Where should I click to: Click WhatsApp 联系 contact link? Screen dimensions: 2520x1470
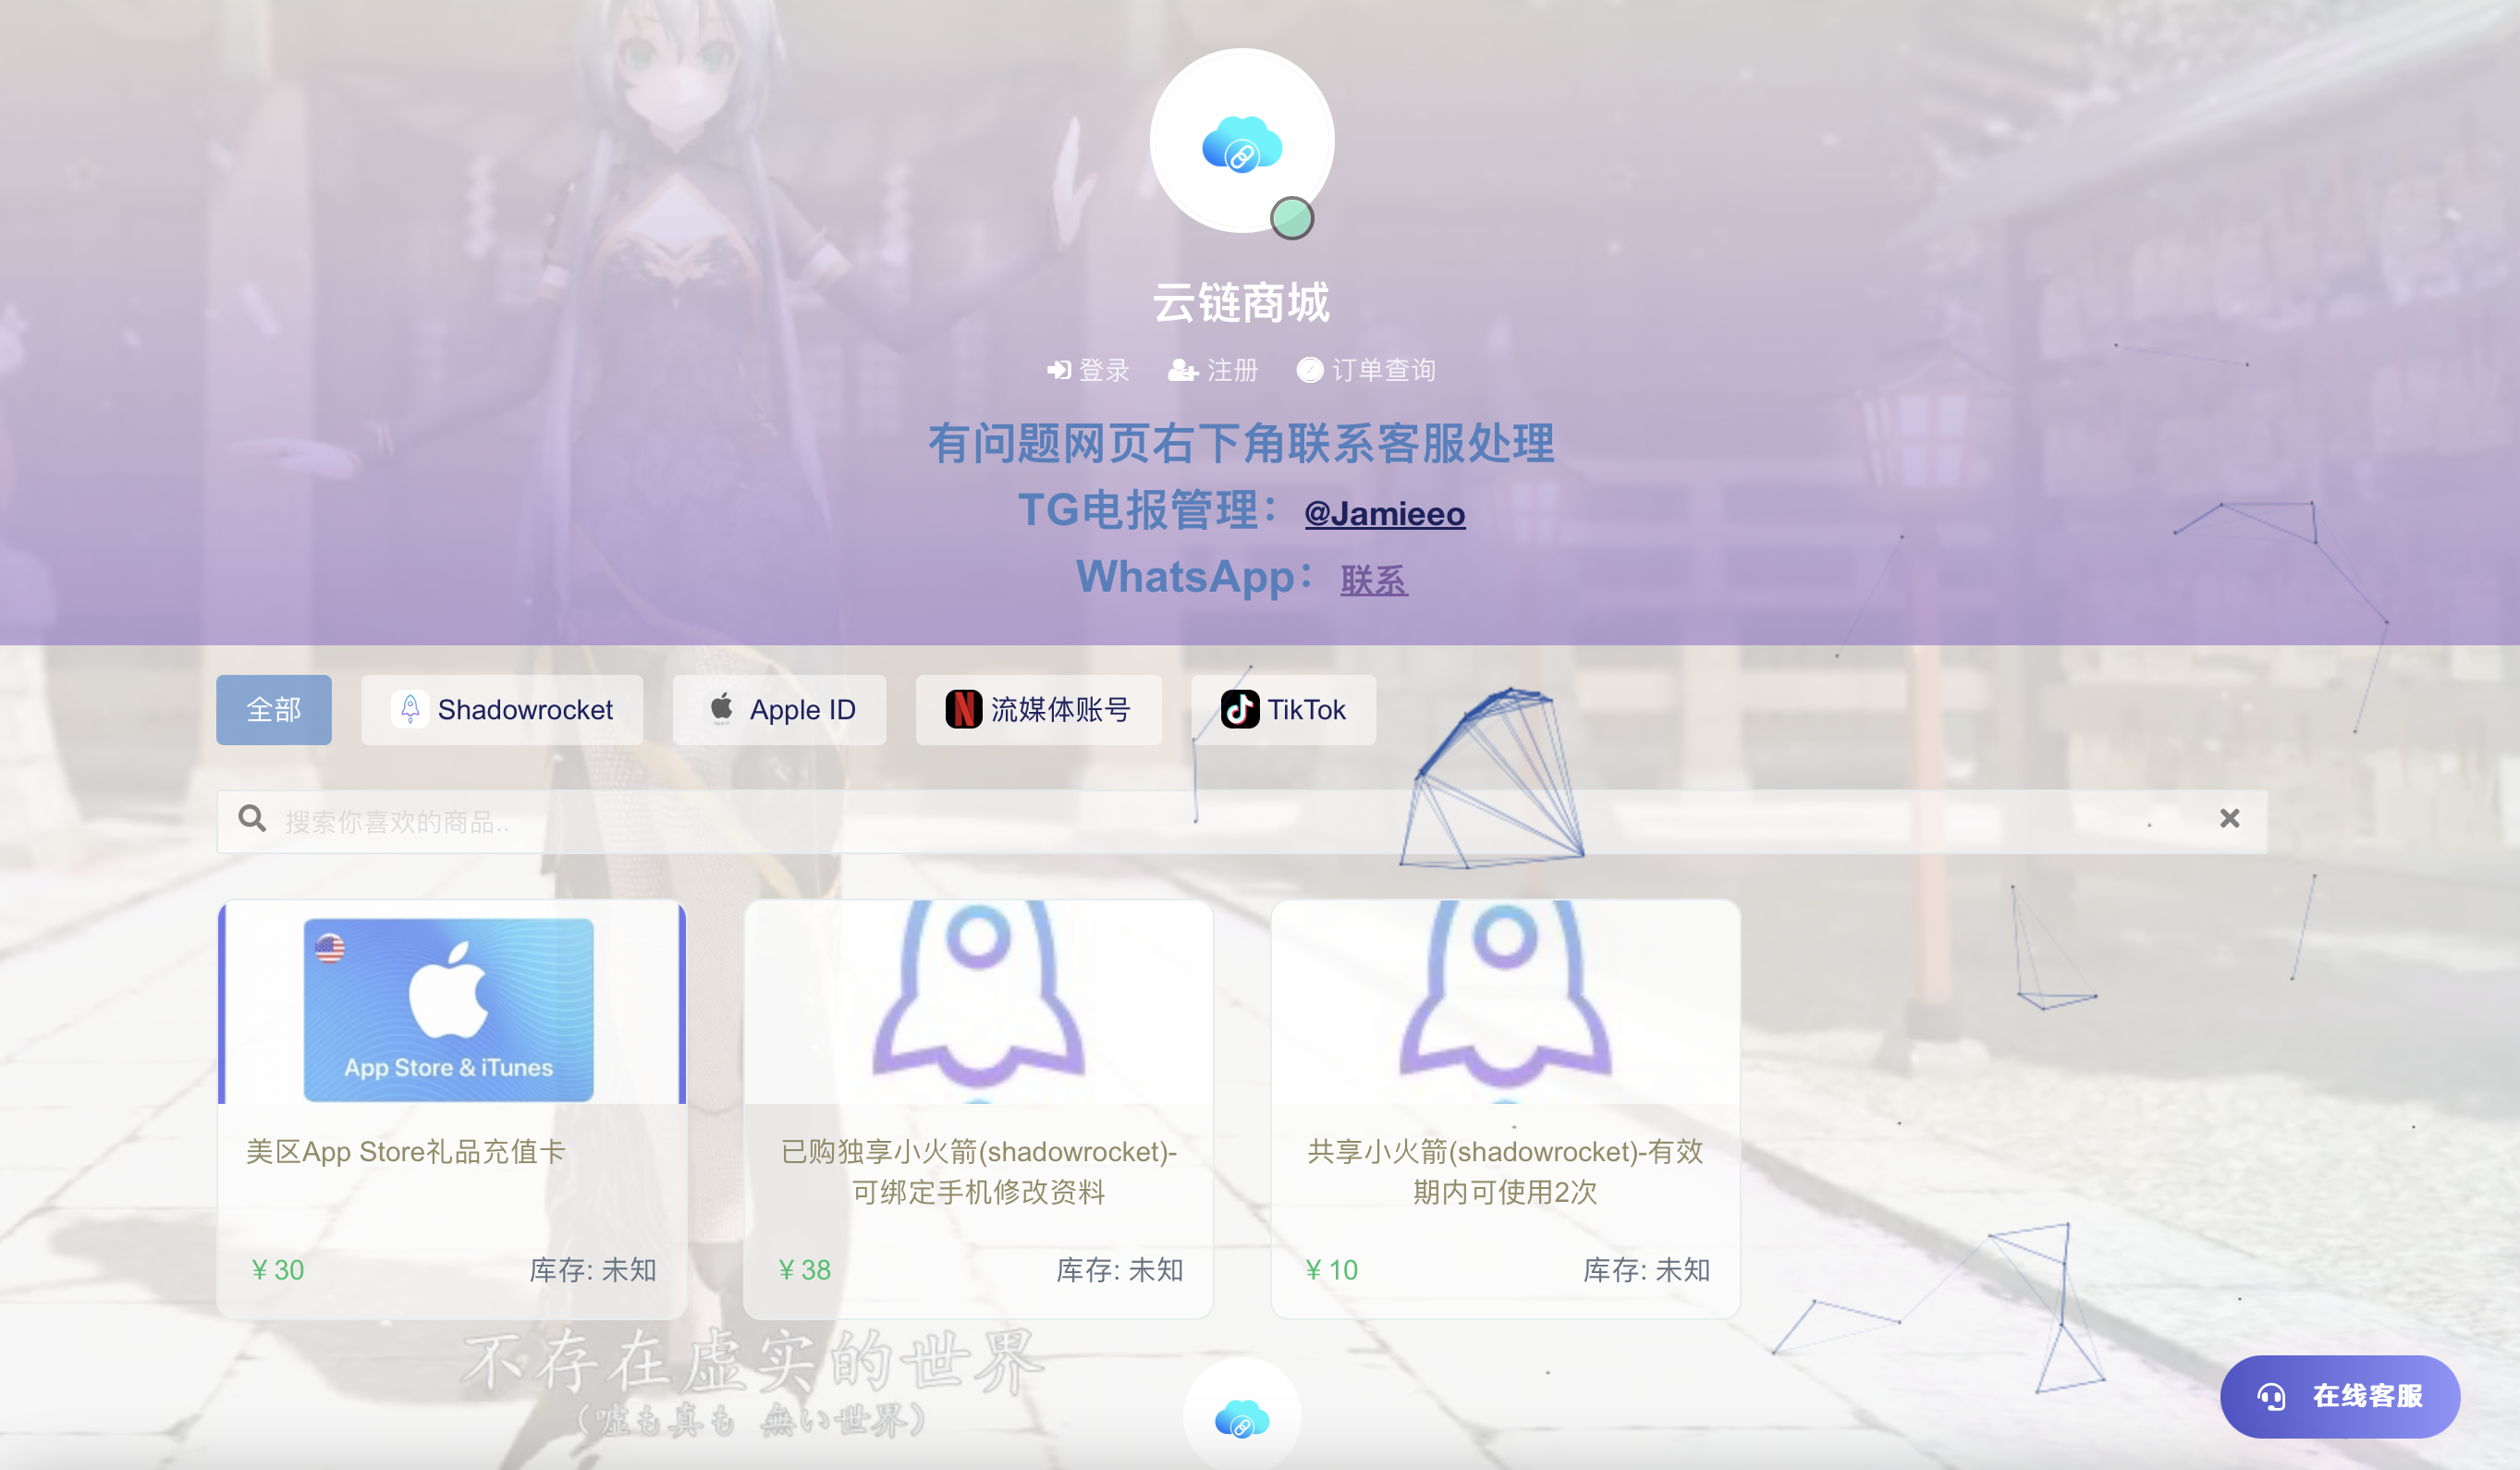(1371, 580)
